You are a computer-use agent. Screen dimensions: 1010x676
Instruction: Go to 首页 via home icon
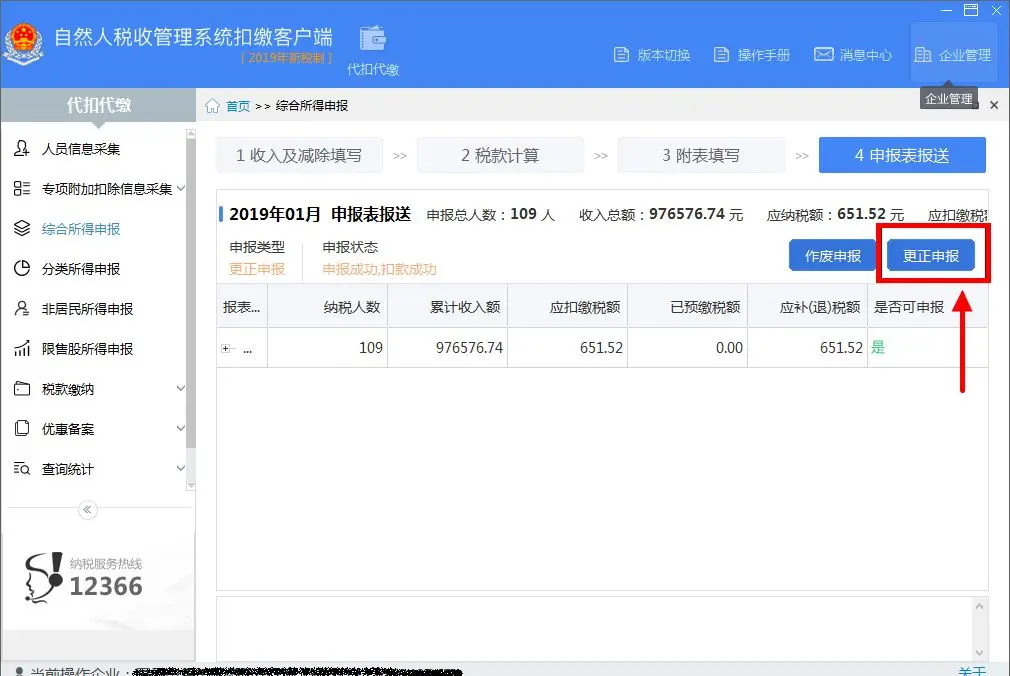click(x=213, y=106)
